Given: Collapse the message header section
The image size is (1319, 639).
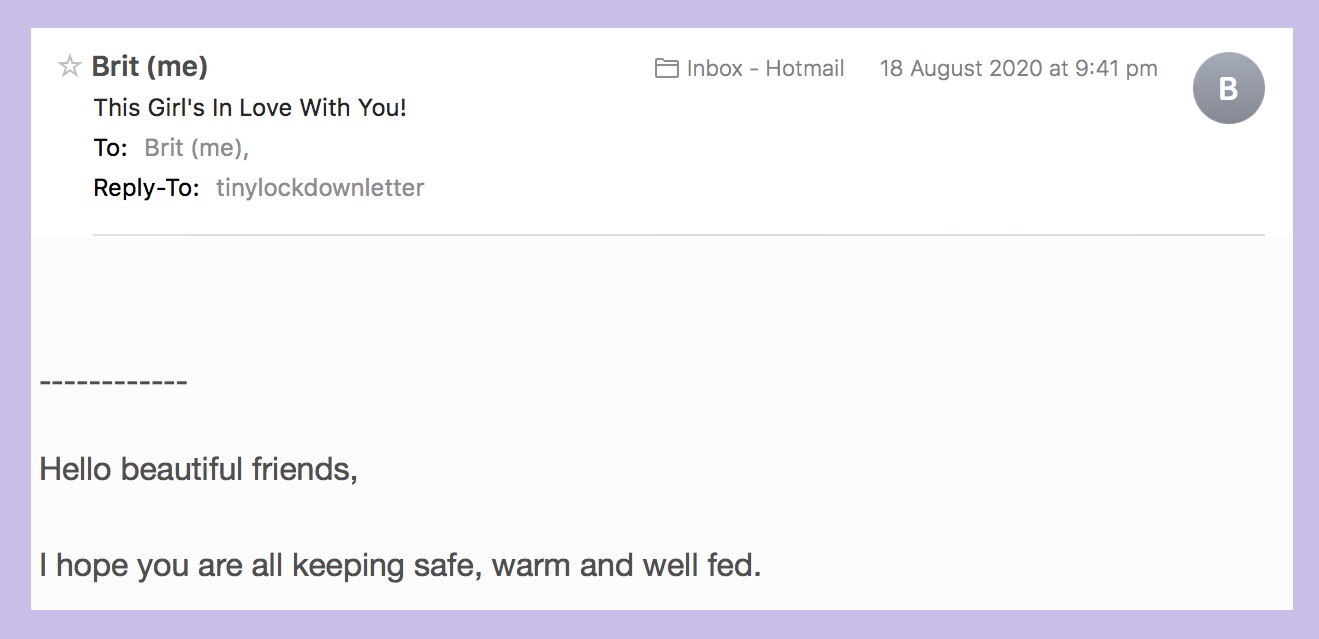Looking at the screenshot, I should [148, 66].
